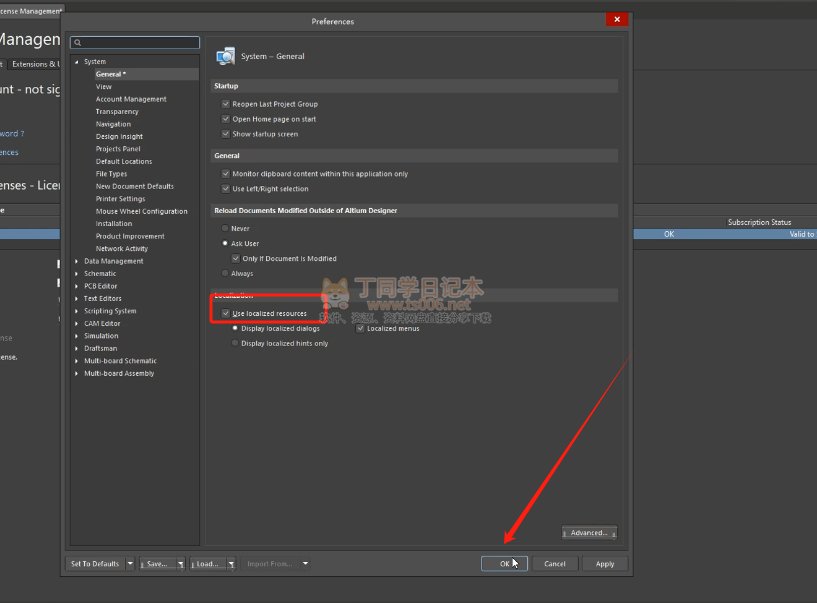817x603 pixels.
Task: Expand the Data Management tree node
Action: (x=77, y=261)
